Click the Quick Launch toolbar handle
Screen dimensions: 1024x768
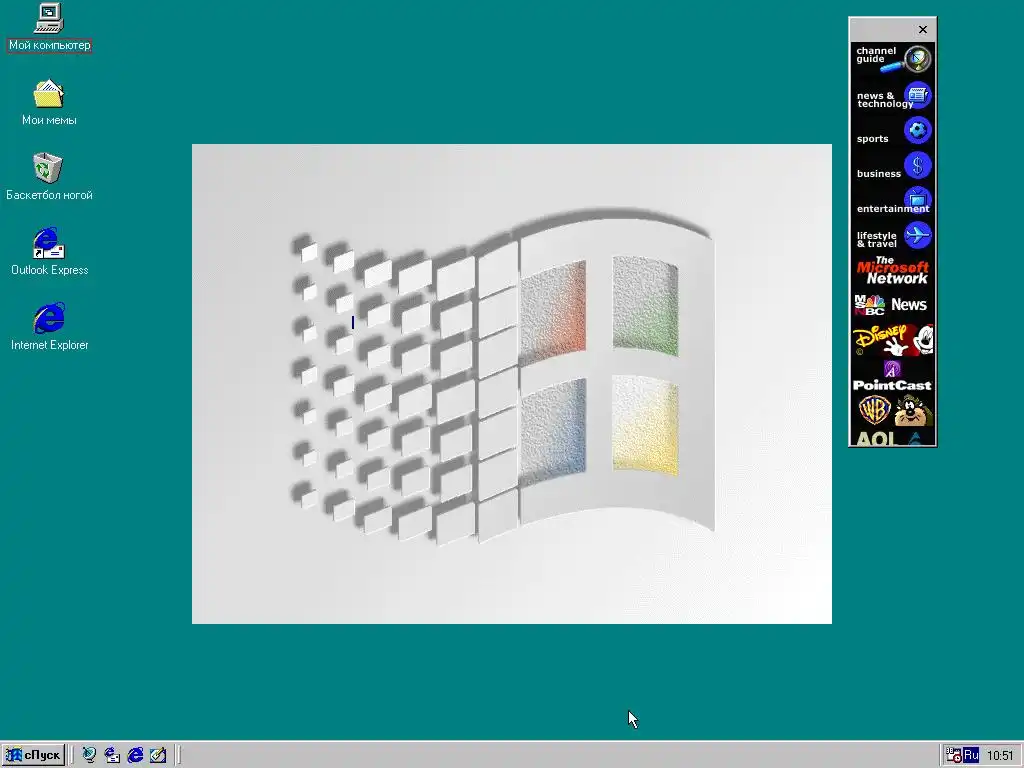tap(71, 755)
